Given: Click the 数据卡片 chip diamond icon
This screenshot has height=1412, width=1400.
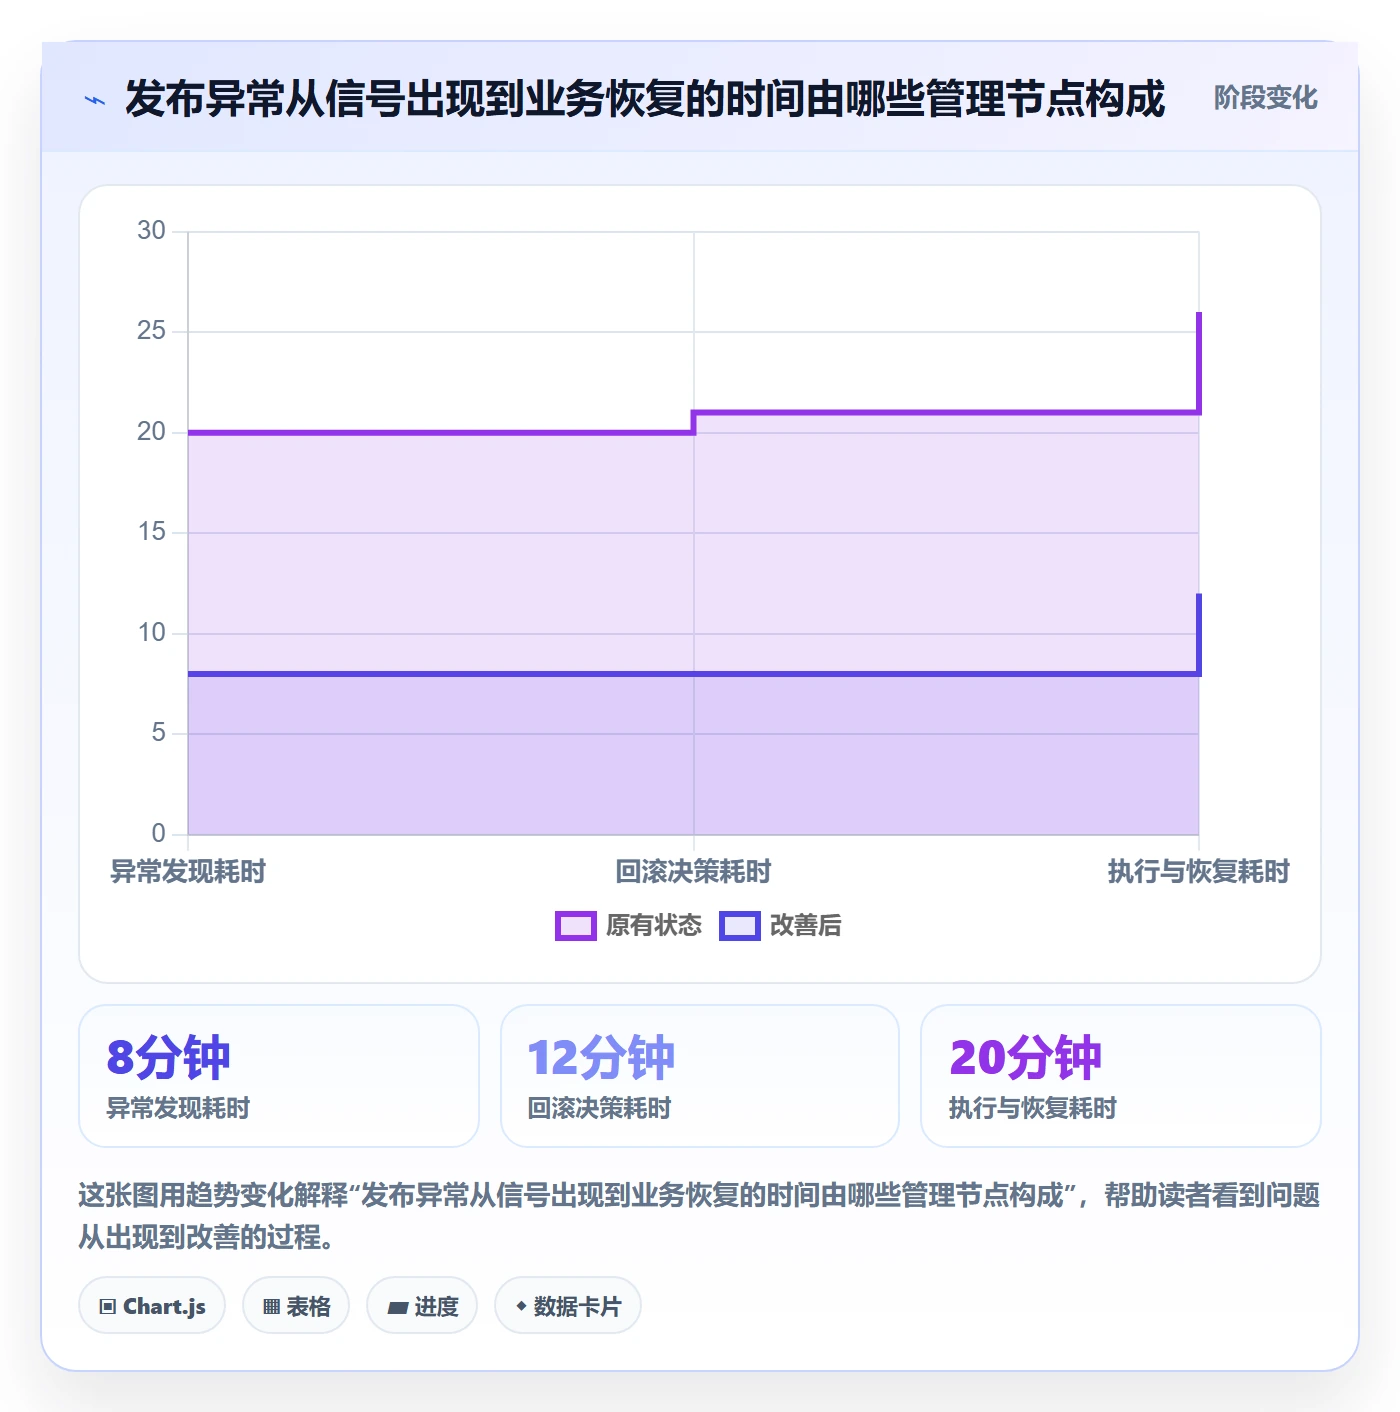Looking at the screenshot, I should click(521, 1306).
